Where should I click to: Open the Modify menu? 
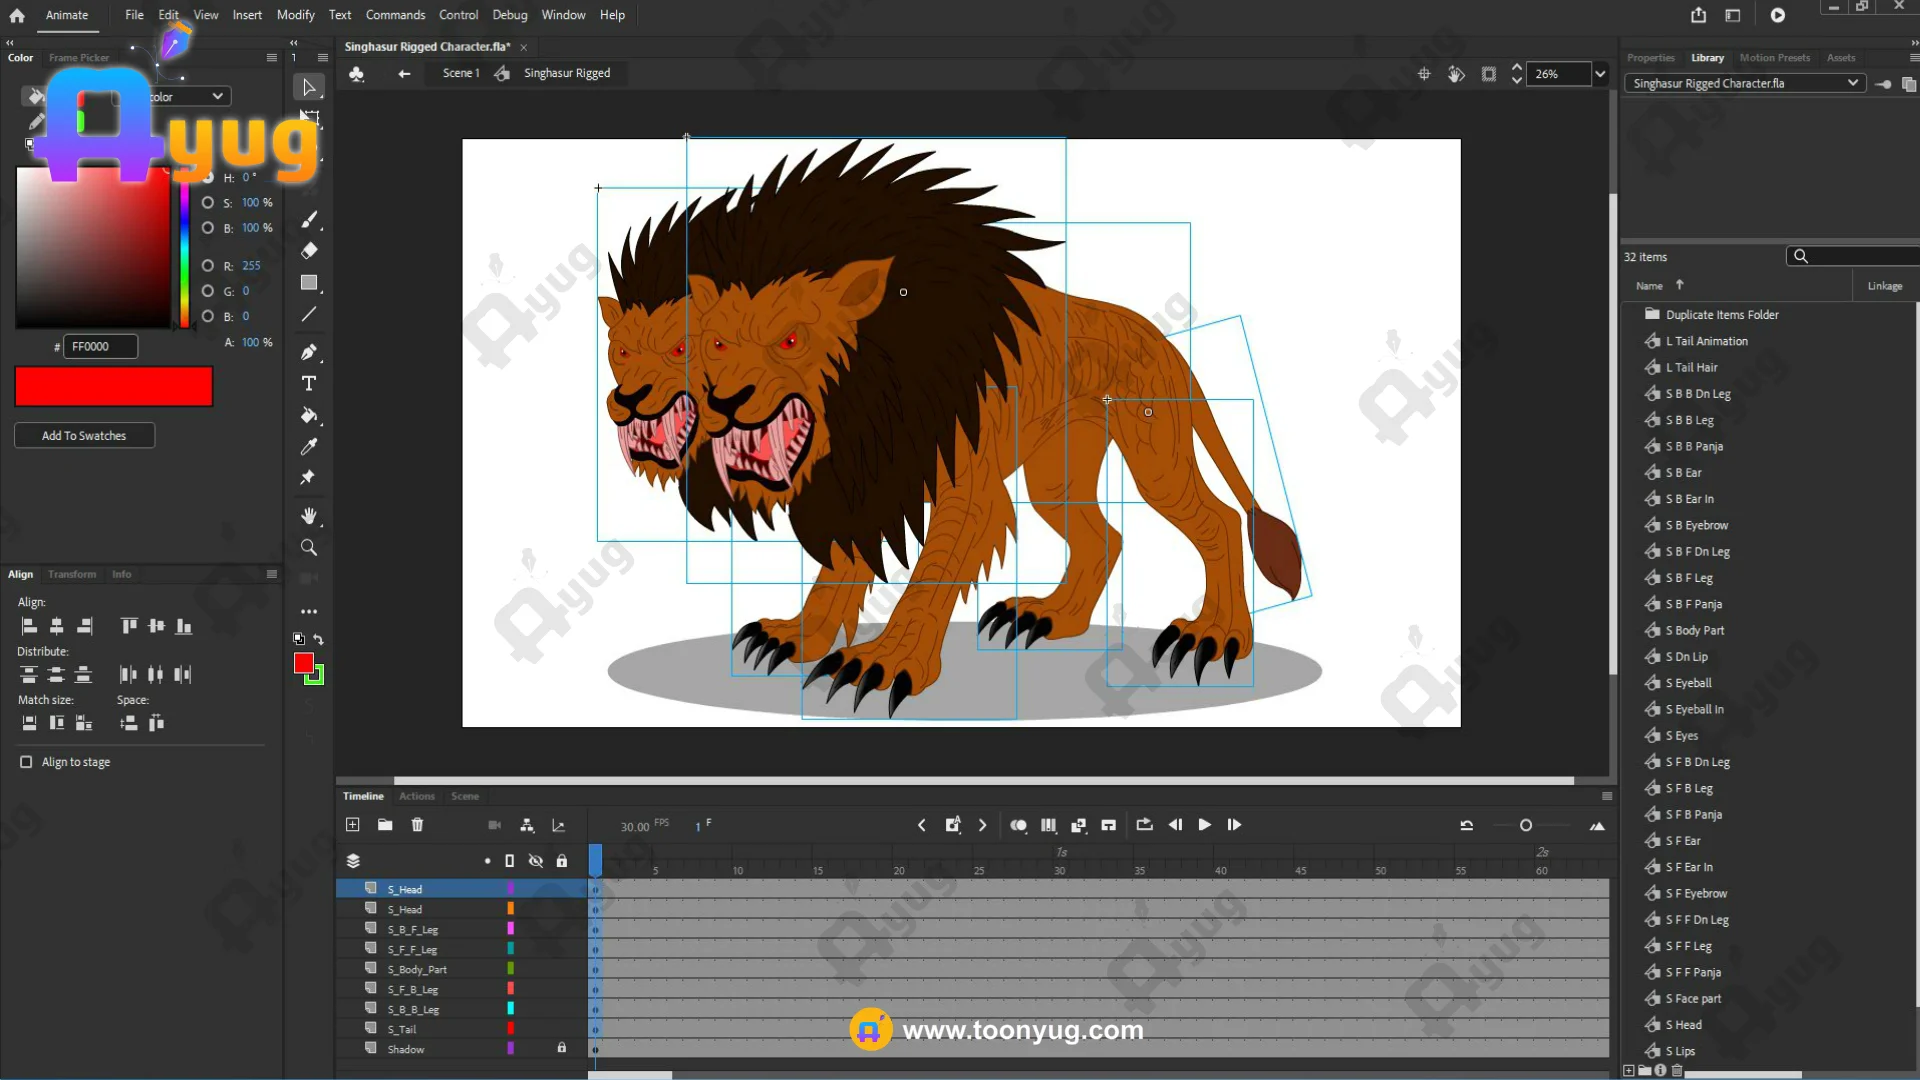[295, 15]
